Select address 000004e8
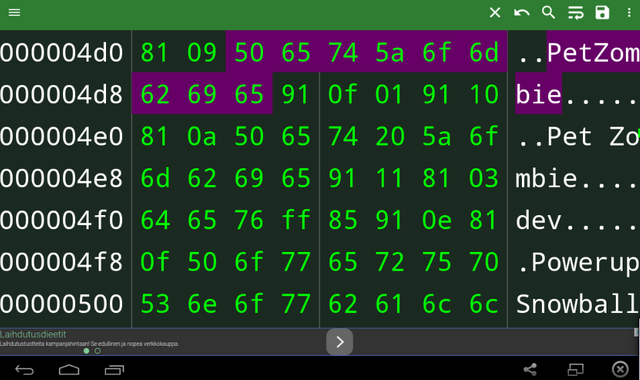The image size is (640, 380). pos(61,178)
